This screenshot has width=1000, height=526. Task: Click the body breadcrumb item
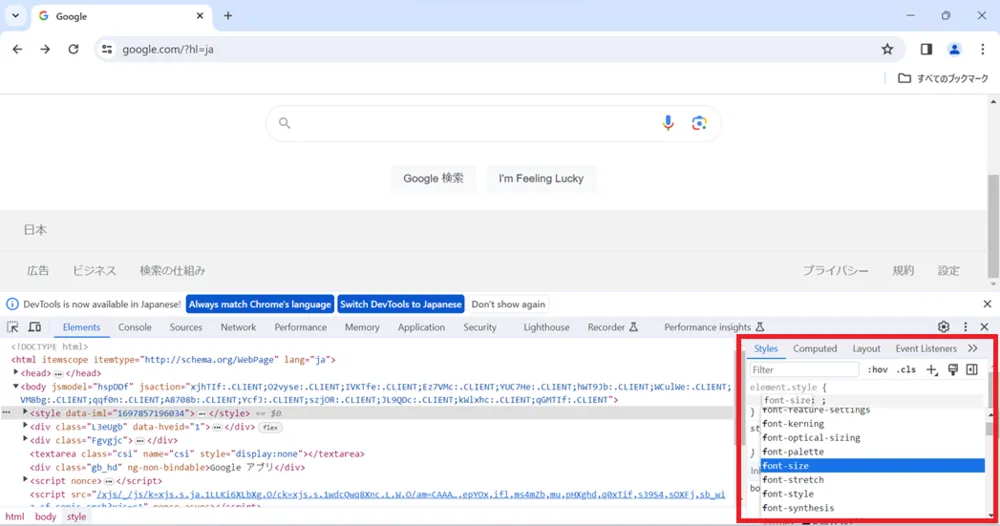pyautogui.click(x=45, y=516)
